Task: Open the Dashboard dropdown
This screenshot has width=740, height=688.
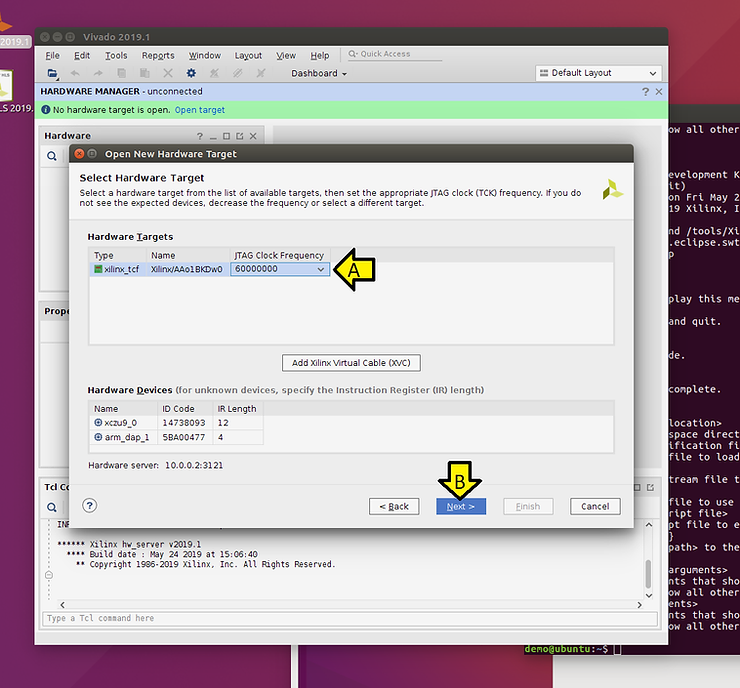Action: point(319,73)
